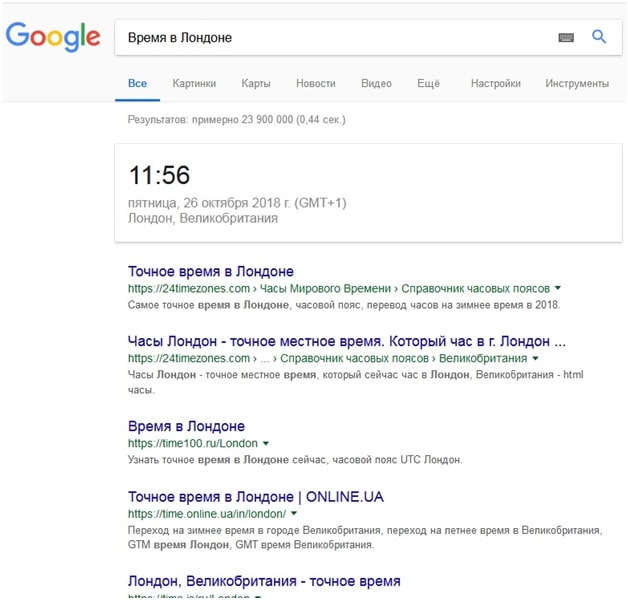Expand arrow beside time.online.ua URL
The image size is (628, 600).
[x=291, y=513]
